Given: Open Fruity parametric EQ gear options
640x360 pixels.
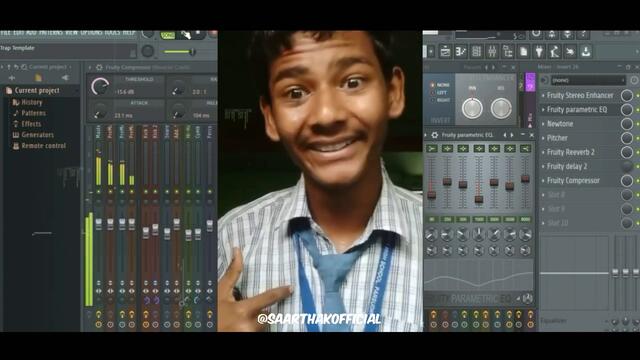Looking at the screenshot, I should 435,135.
